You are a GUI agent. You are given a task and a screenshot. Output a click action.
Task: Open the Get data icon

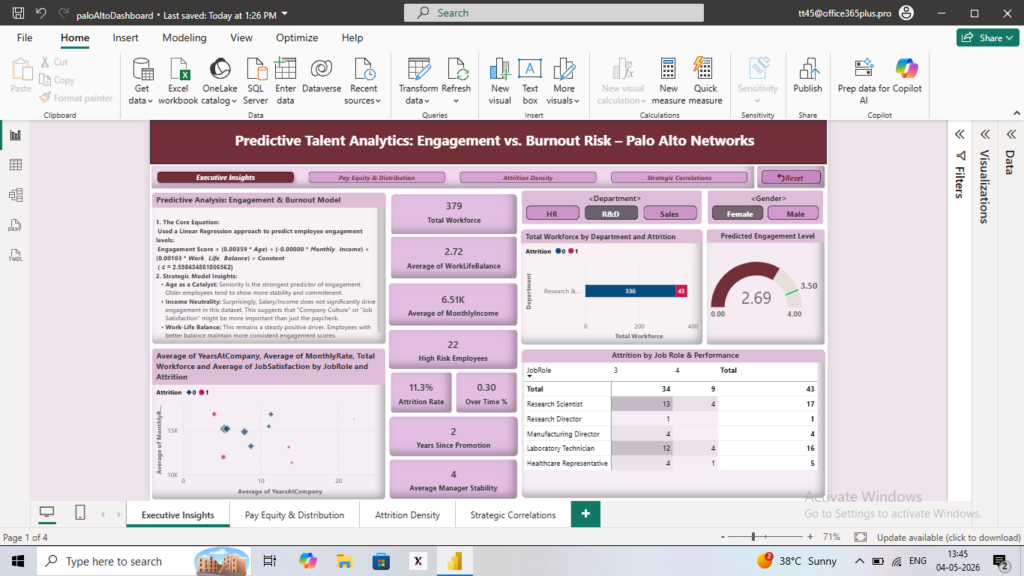tap(142, 69)
